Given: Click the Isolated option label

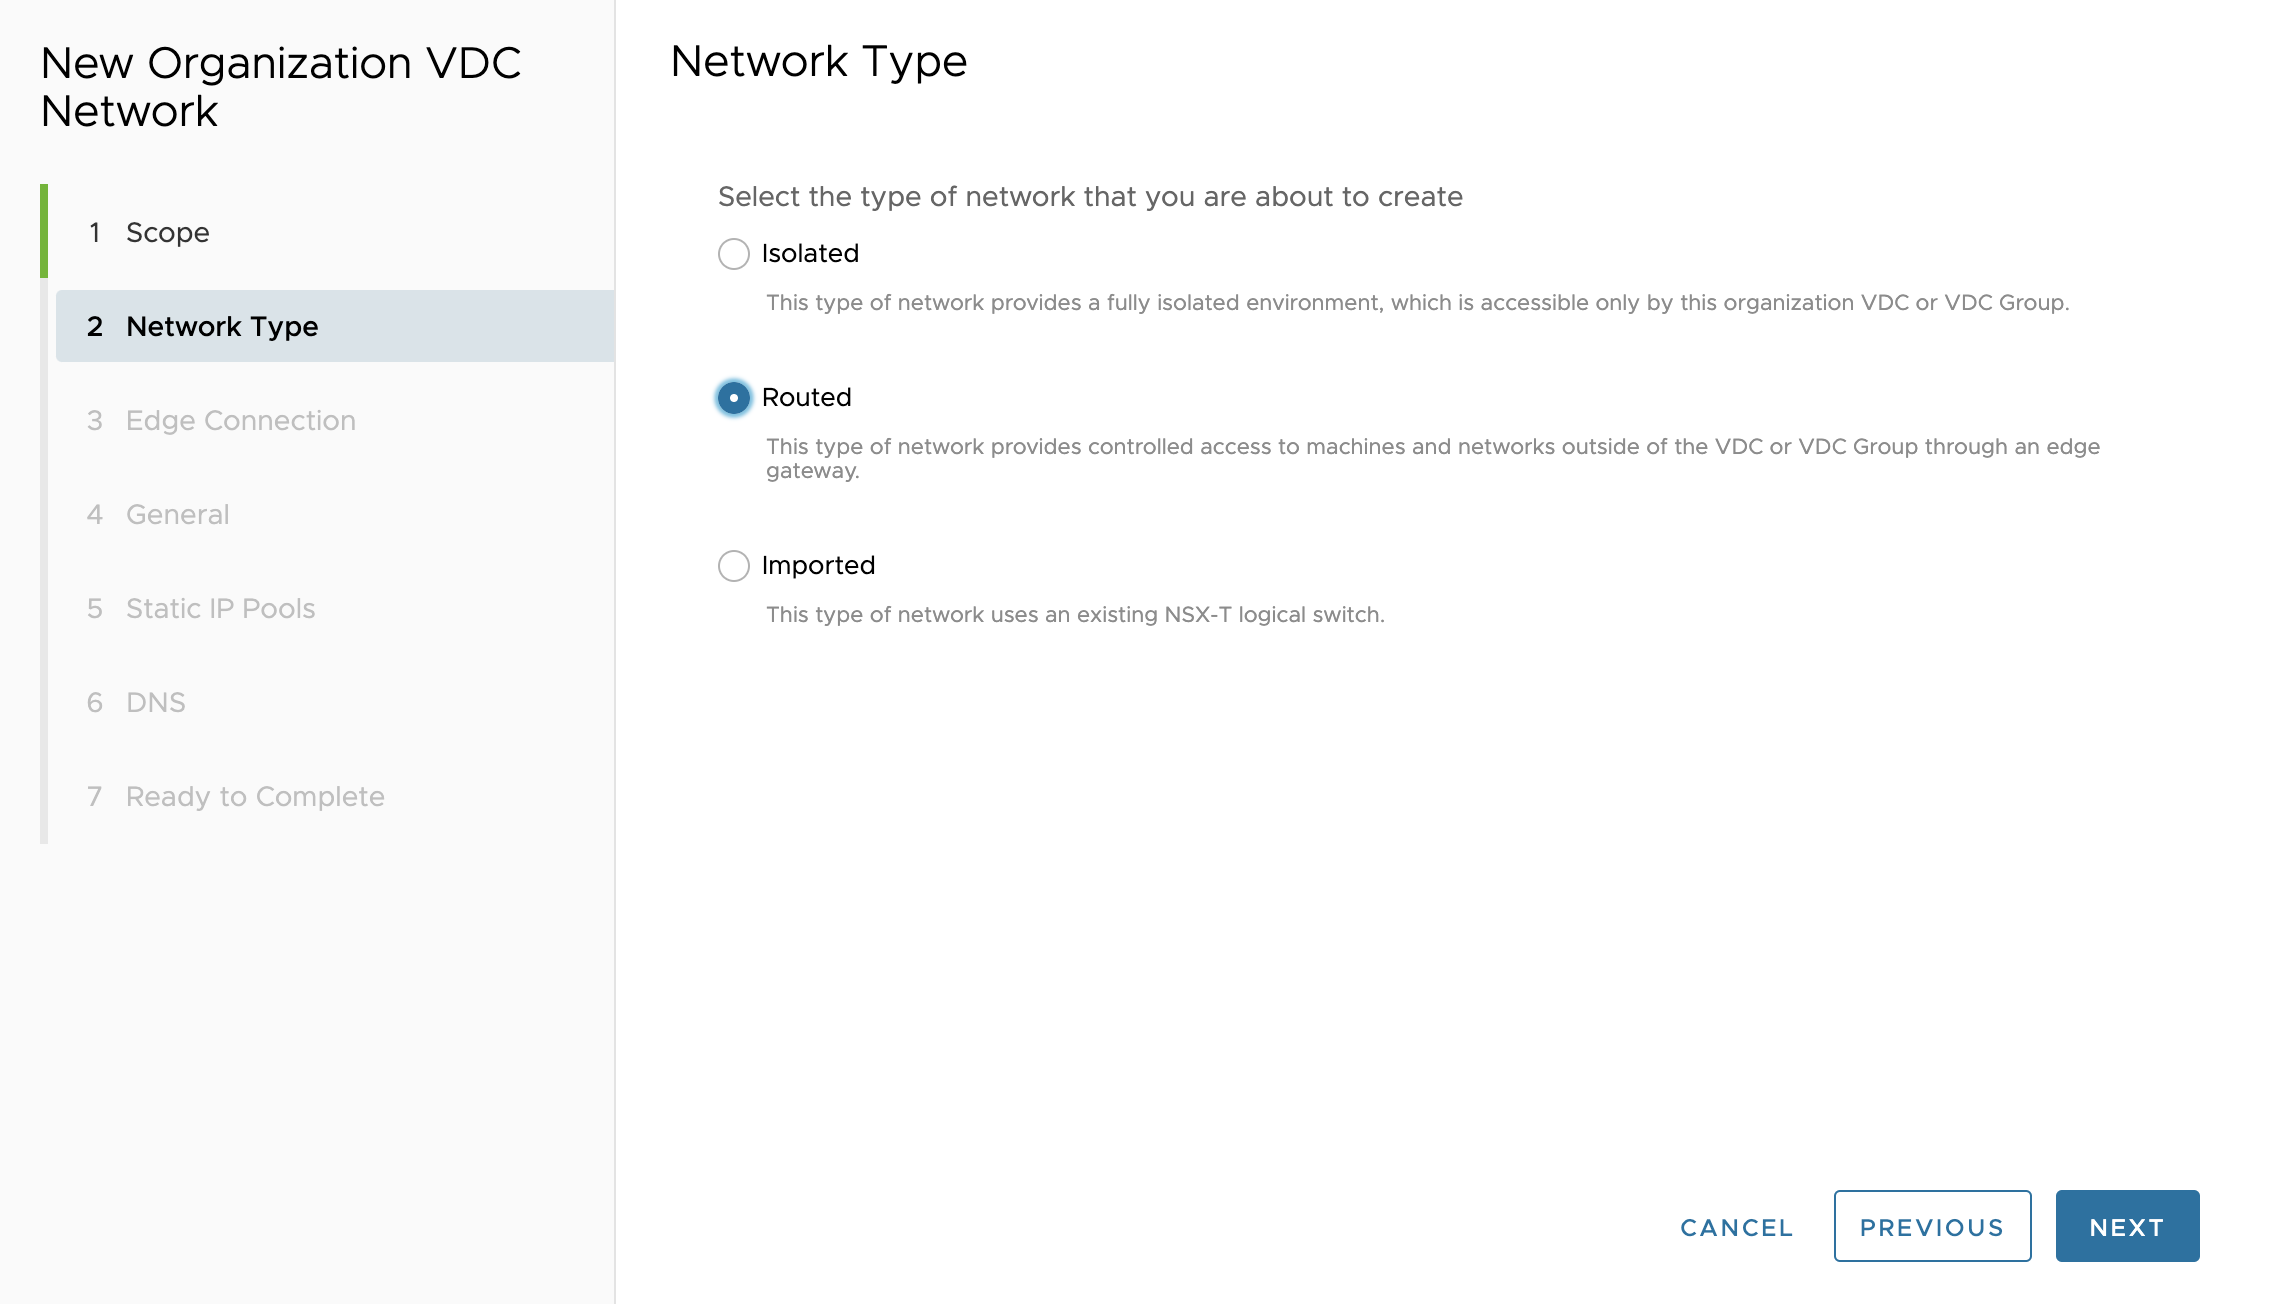Looking at the screenshot, I should (x=810, y=254).
